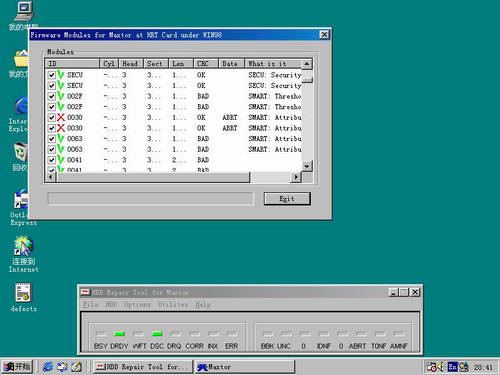Click the Len column header

pyautogui.click(x=181, y=64)
